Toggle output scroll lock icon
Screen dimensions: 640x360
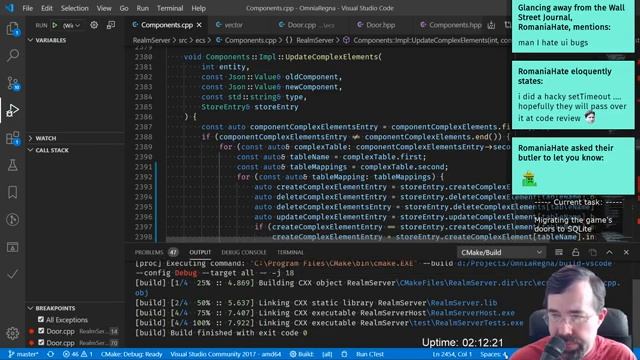[x=576, y=252]
